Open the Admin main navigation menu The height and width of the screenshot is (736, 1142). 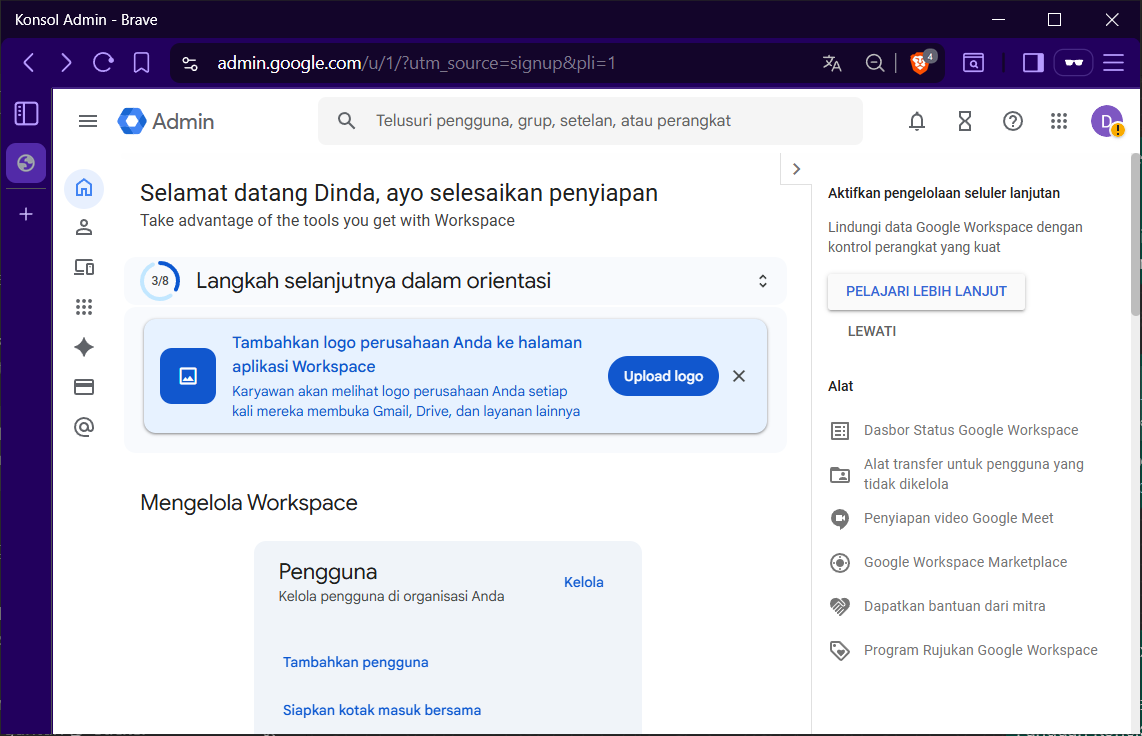(x=87, y=121)
